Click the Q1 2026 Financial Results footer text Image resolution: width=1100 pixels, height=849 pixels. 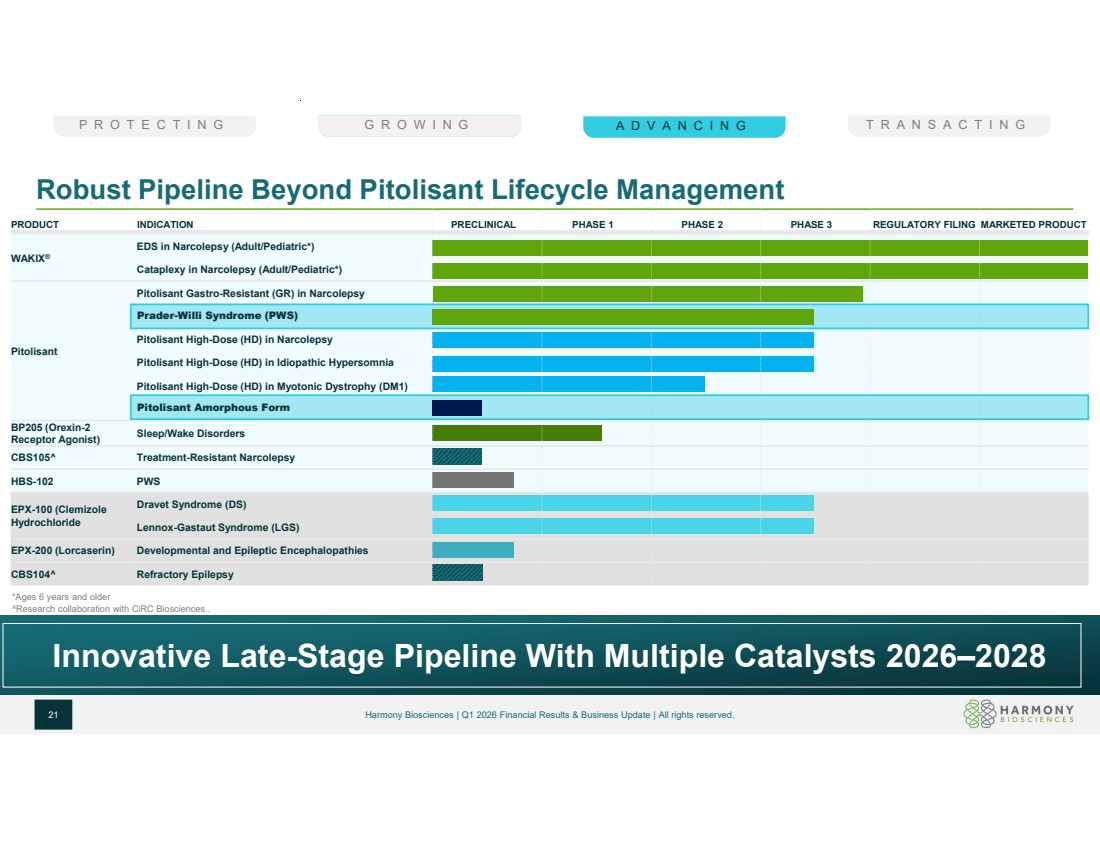pyautogui.click(x=549, y=715)
